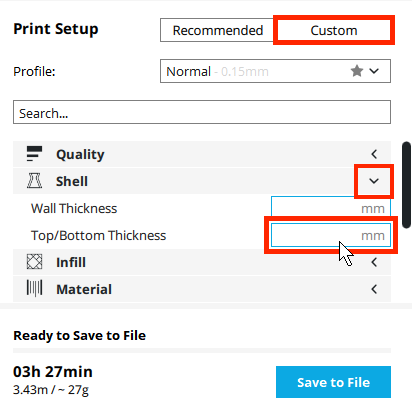
Task: Click the star icon in Profile box
Action: [357, 71]
